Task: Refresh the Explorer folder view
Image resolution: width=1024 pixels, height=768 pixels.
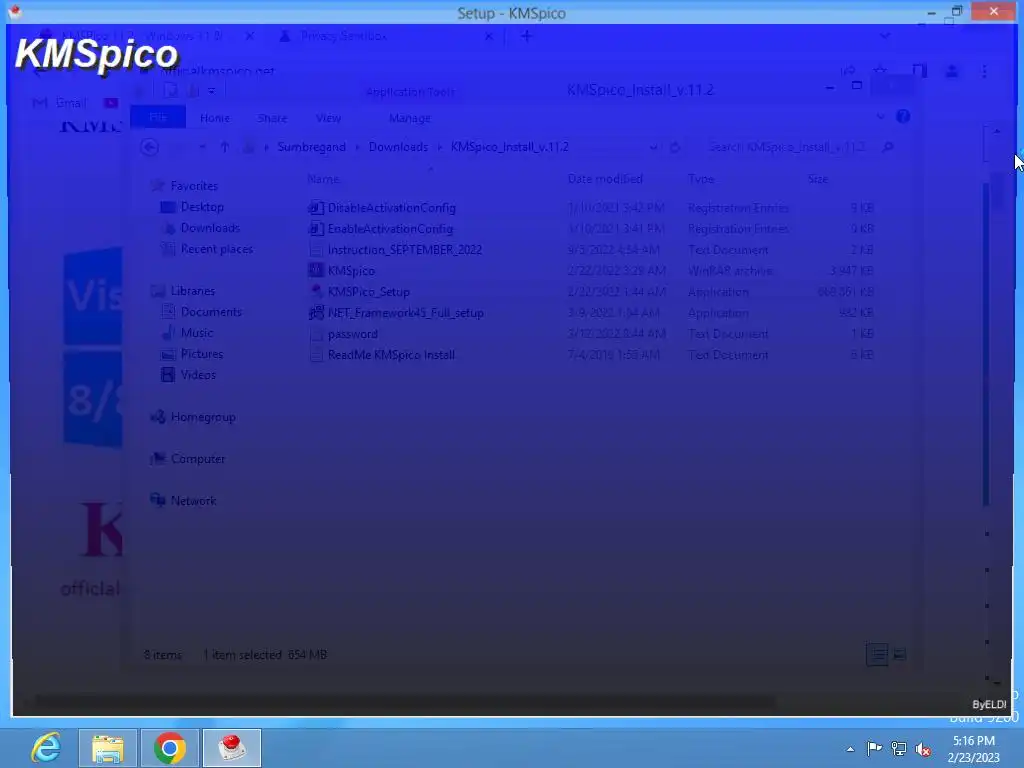Action: click(x=675, y=148)
